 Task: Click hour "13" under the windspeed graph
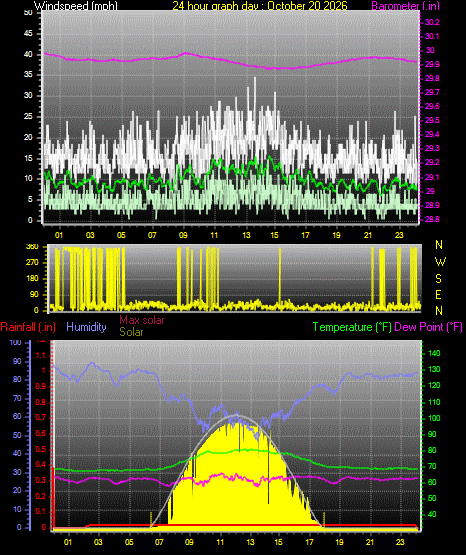(x=246, y=235)
